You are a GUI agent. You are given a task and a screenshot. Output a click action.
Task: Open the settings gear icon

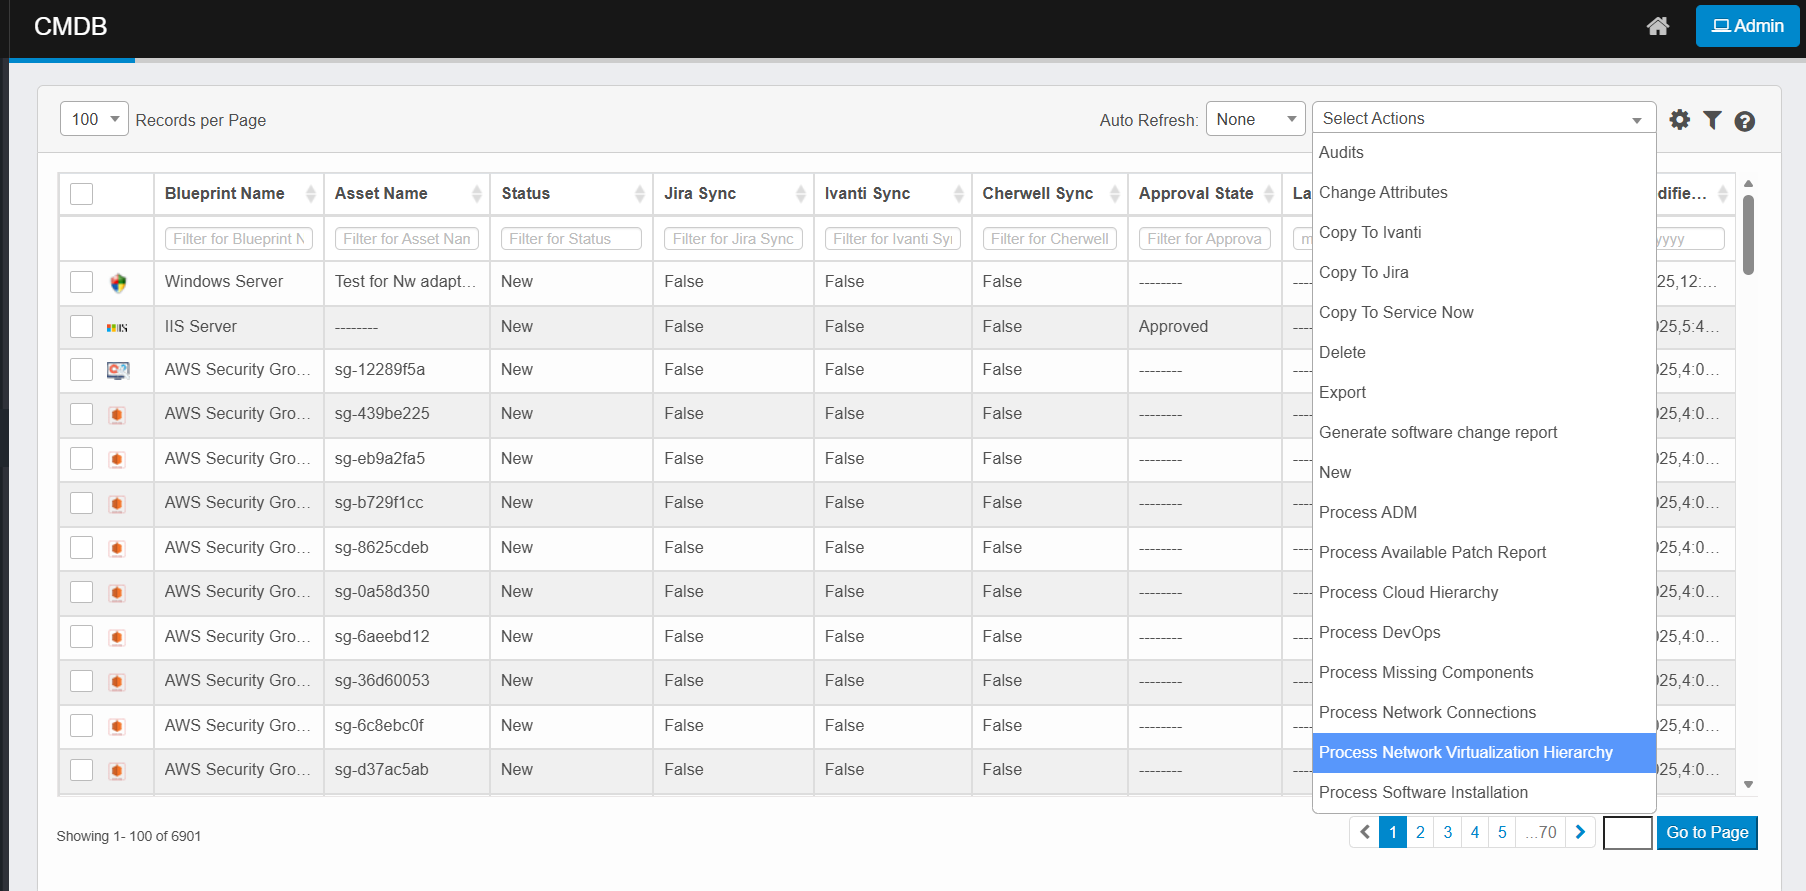pyautogui.click(x=1680, y=120)
